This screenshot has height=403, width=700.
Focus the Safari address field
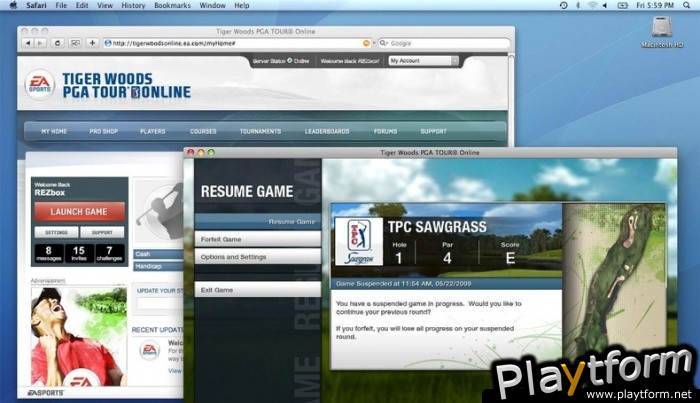pyautogui.click(x=238, y=43)
